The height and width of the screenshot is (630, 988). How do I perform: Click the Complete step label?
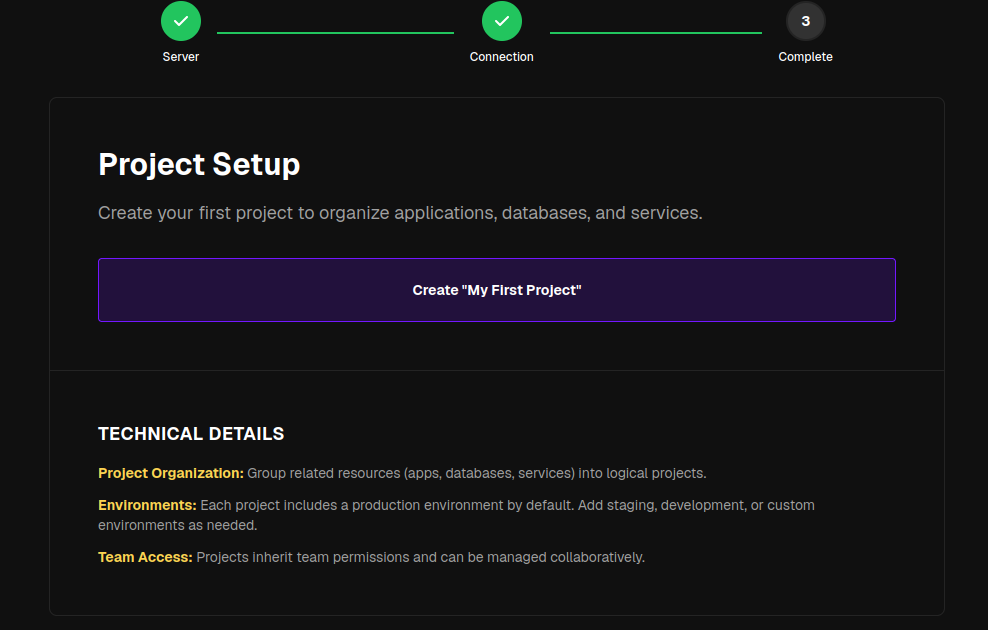pos(805,57)
